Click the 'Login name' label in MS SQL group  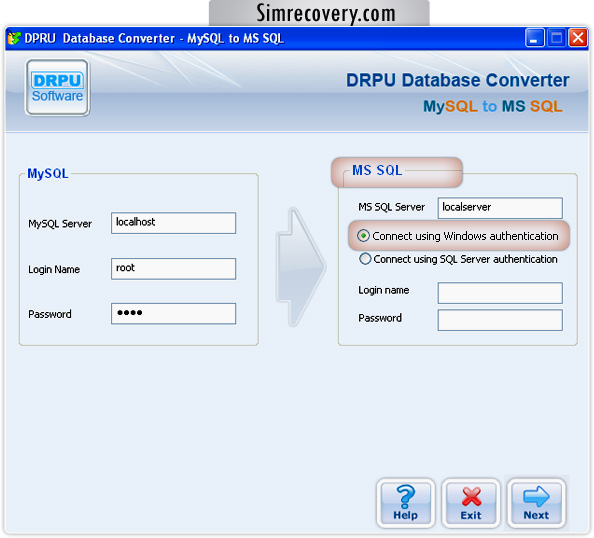[384, 290]
